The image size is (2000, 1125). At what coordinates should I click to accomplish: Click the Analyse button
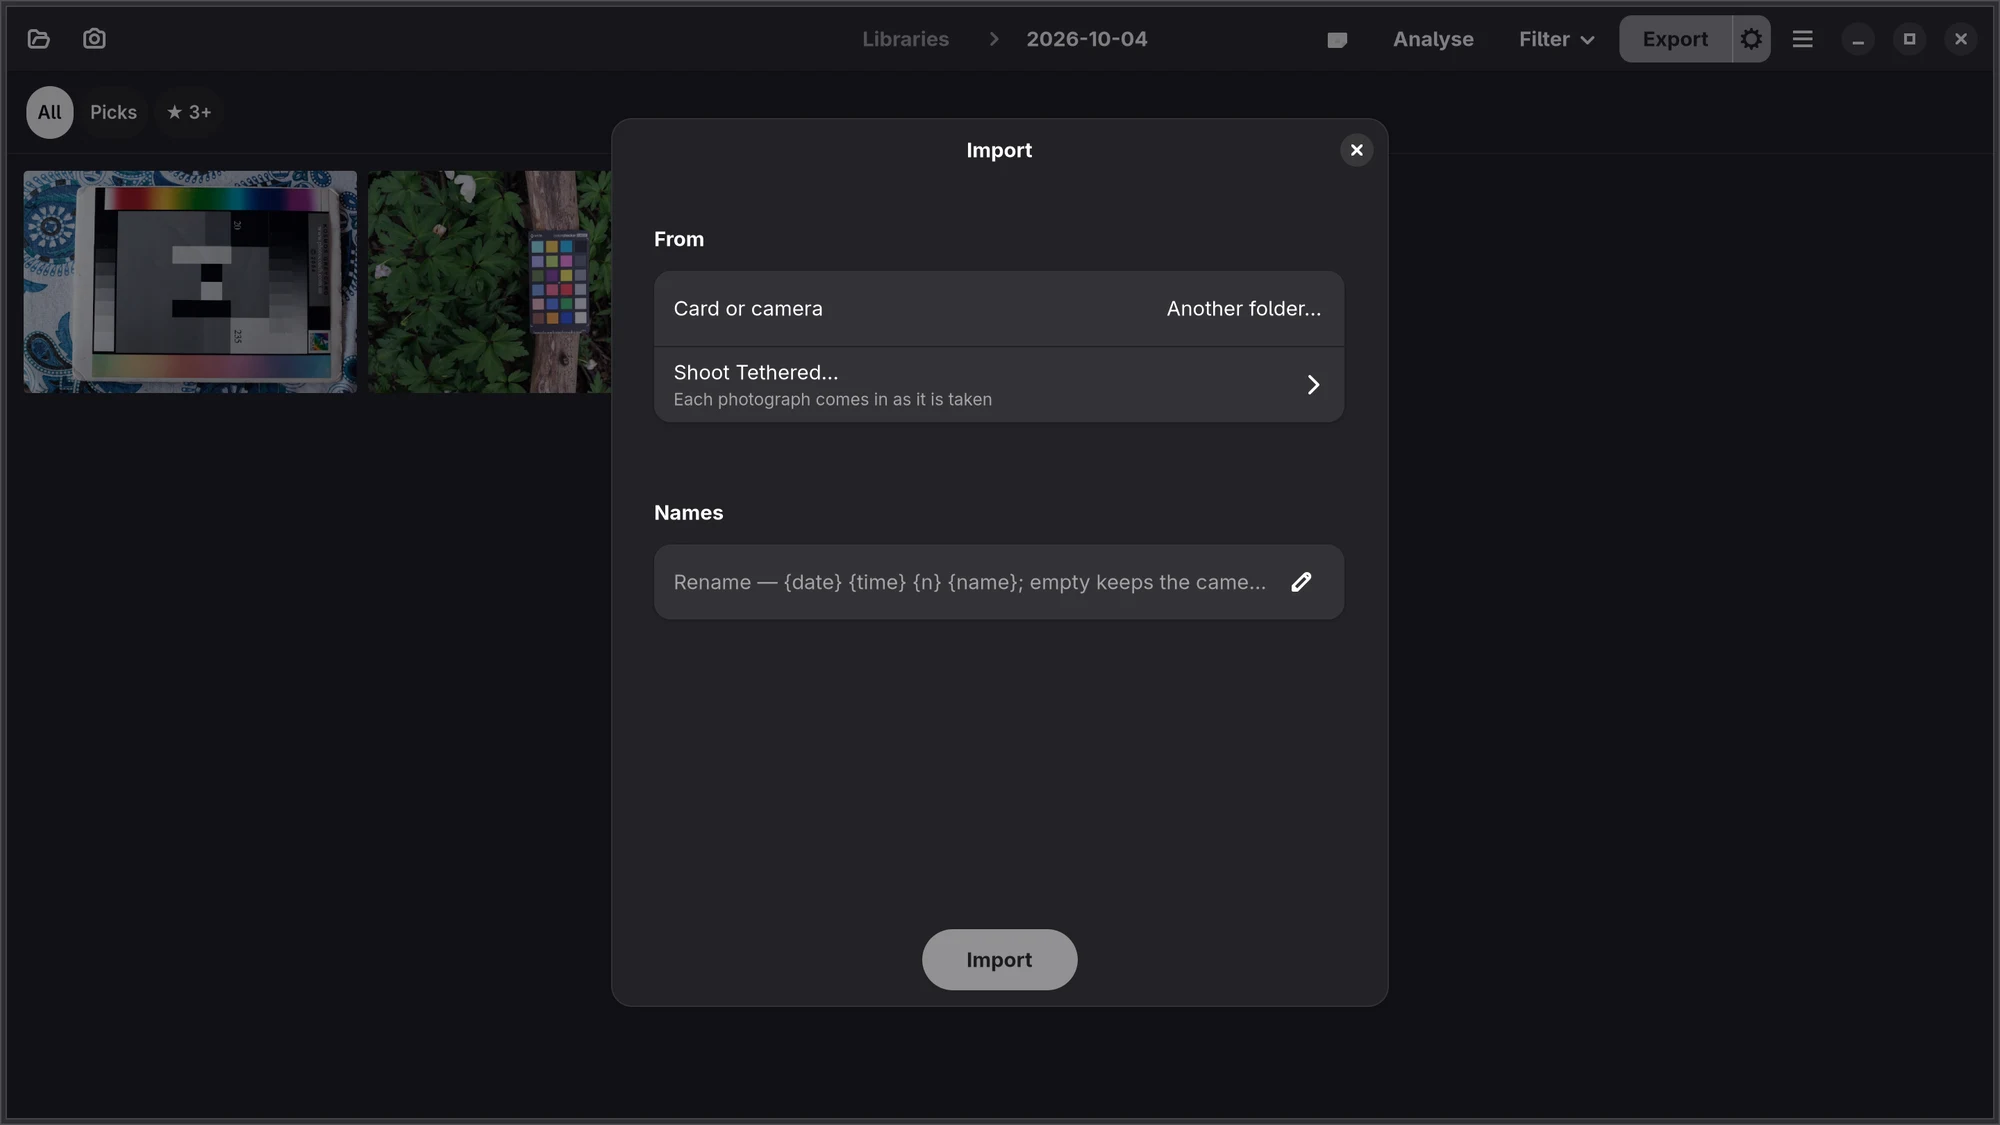point(1433,39)
